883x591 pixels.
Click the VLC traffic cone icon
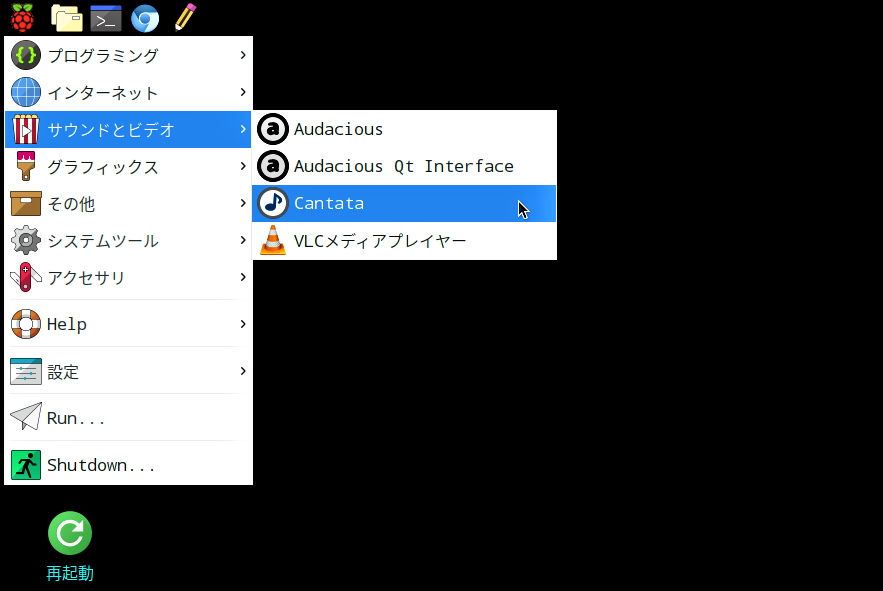pyautogui.click(x=273, y=240)
